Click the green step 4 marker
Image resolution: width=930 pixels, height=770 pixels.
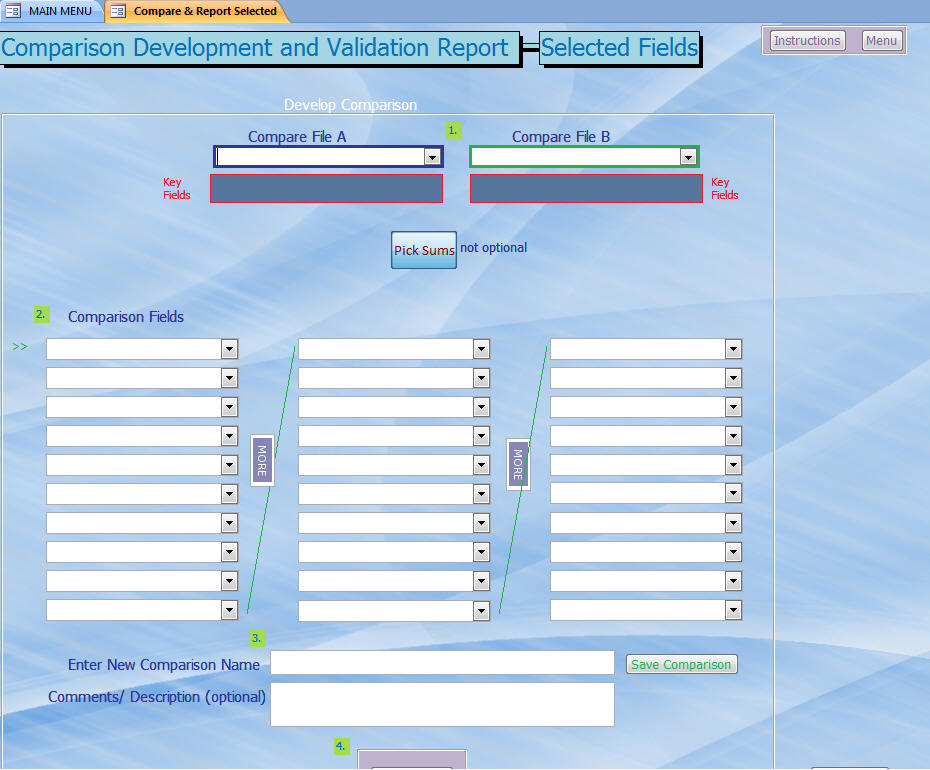click(341, 746)
